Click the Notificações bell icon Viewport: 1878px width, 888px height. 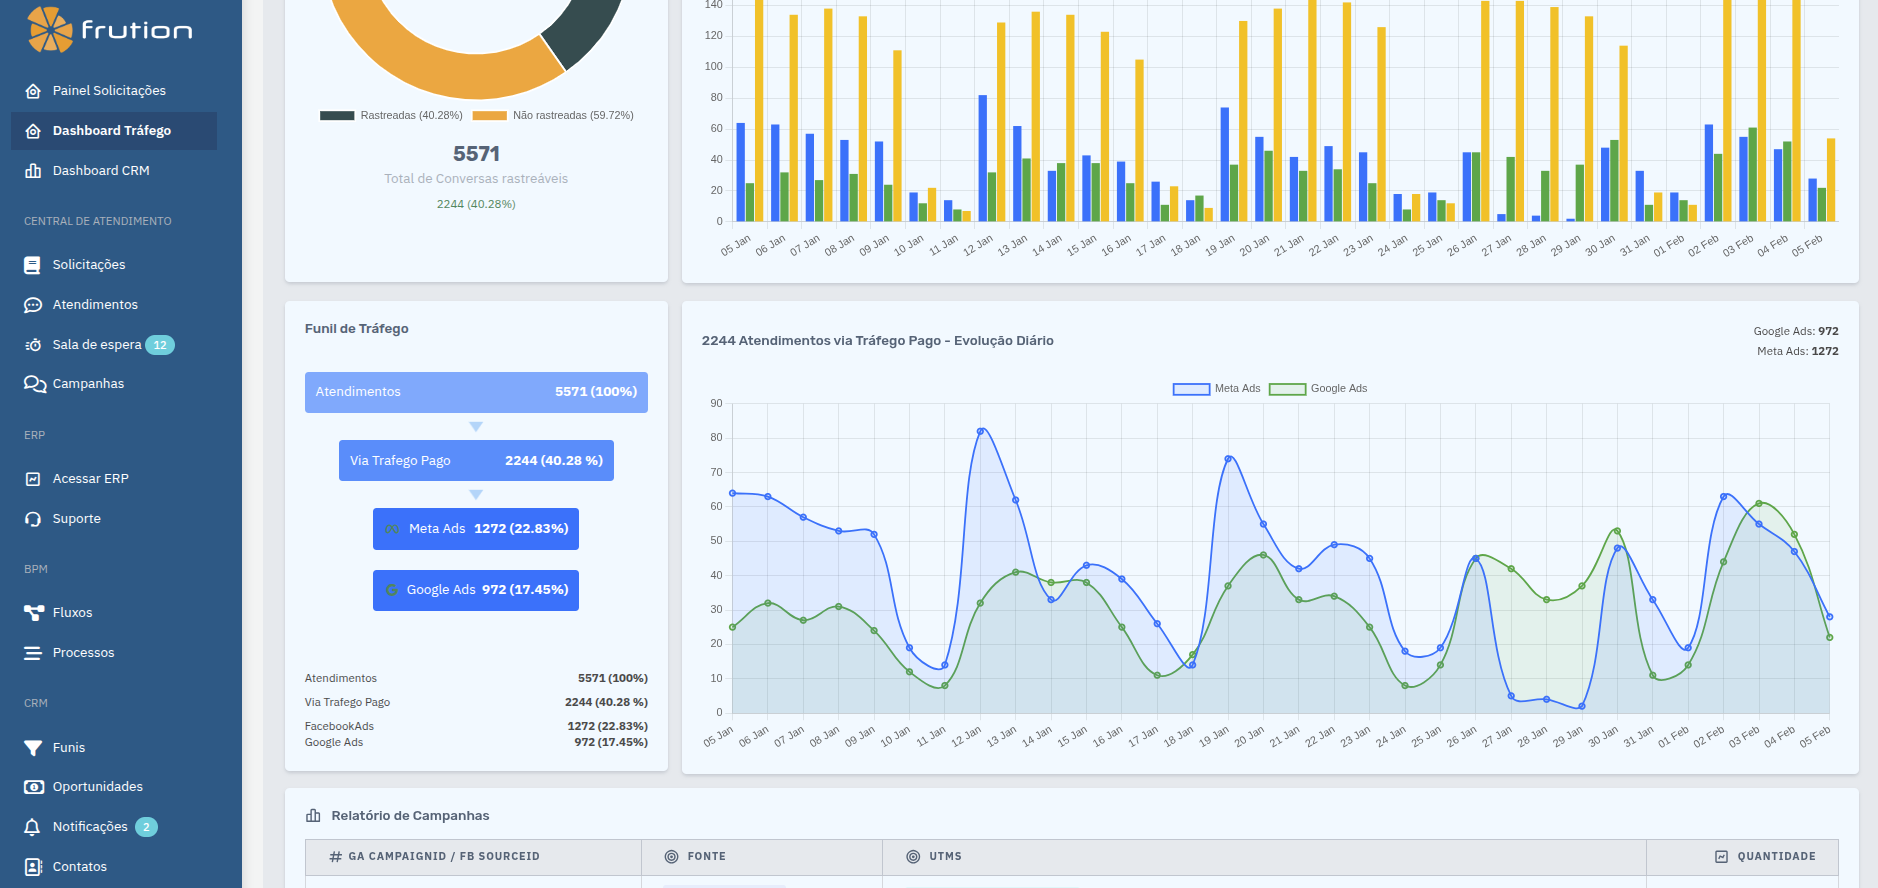33,827
